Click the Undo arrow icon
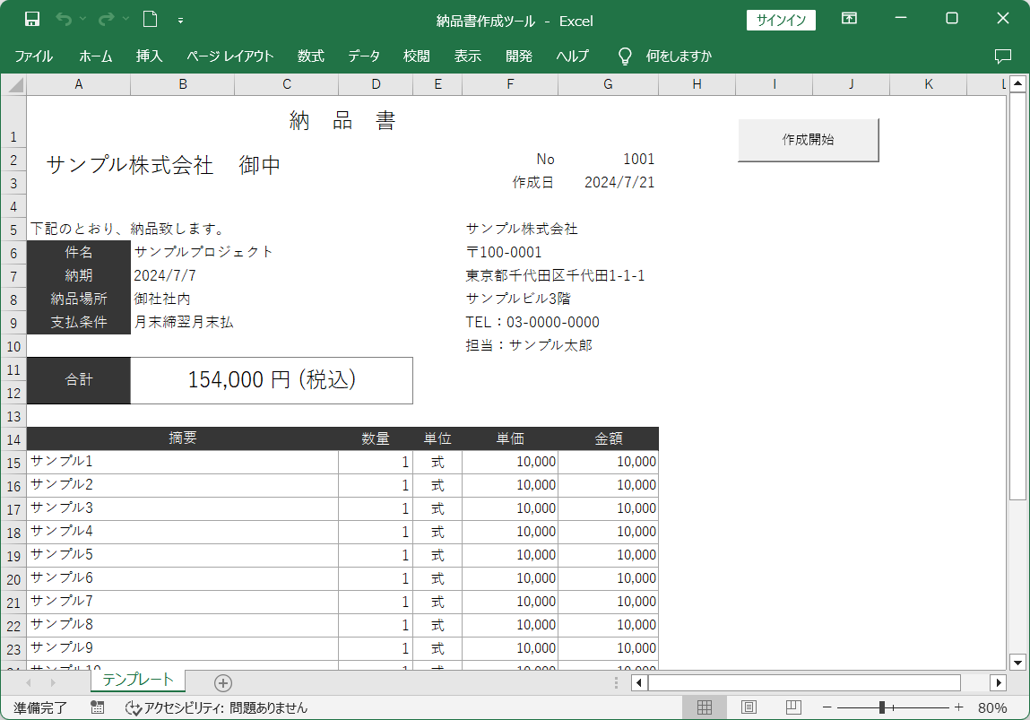The height and width of the screenshot is (720, 1030). tap(64, 20)
